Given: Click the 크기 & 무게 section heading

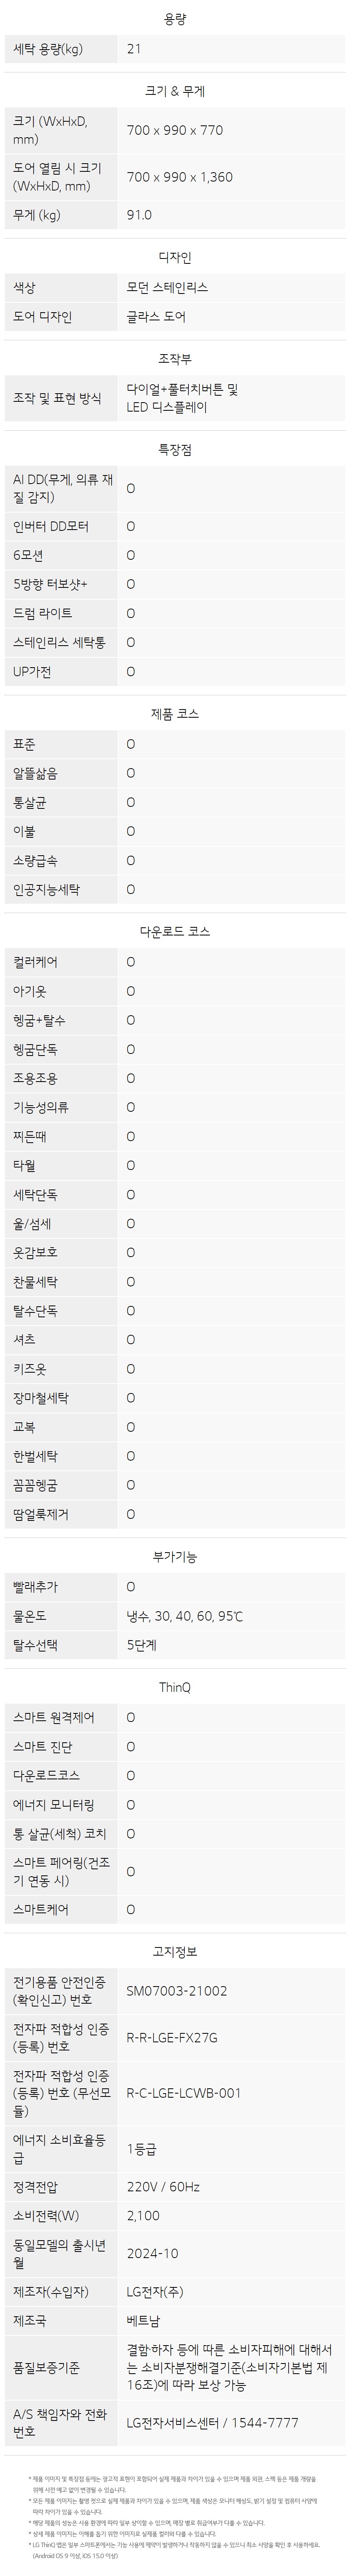Looking at the screenshot, I should 175,91.
